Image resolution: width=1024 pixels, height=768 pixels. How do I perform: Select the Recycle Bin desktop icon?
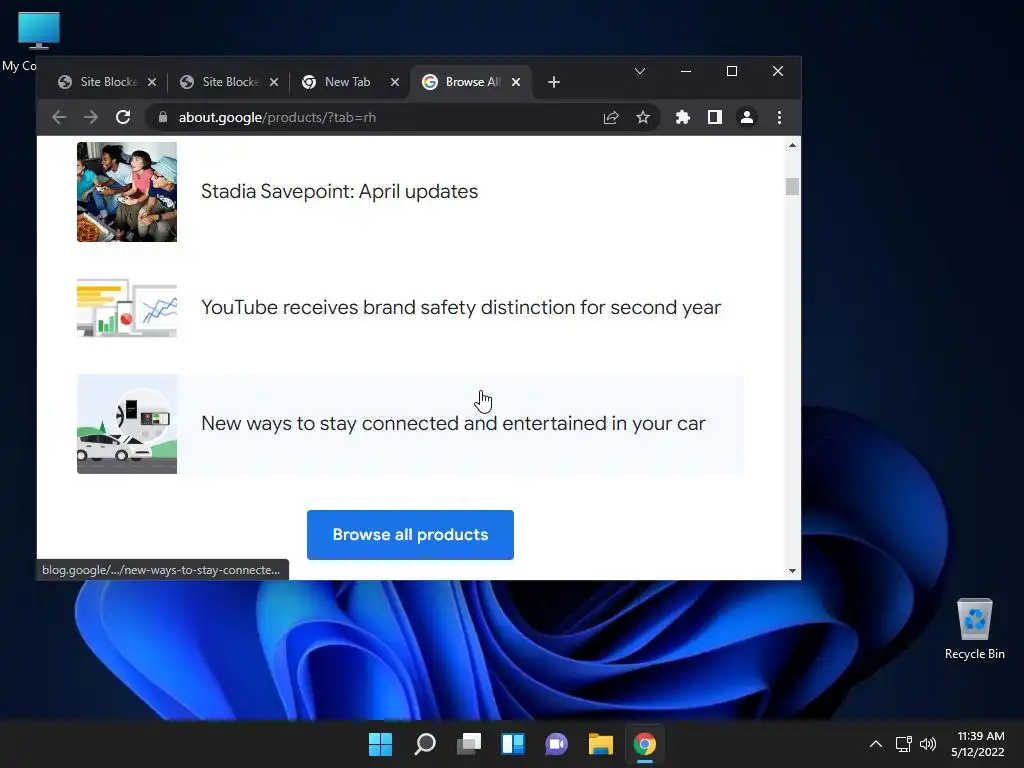click(x=974, y=629)
